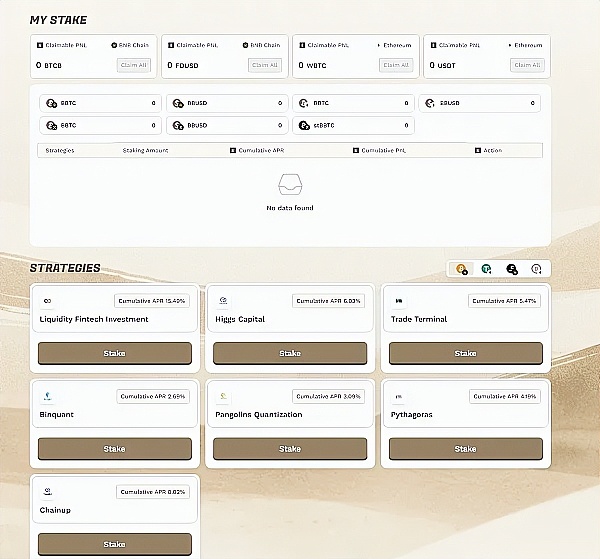The image size is (600, 559).
Task: Click the Higgs Capital logo
Action: coord(223,301)
